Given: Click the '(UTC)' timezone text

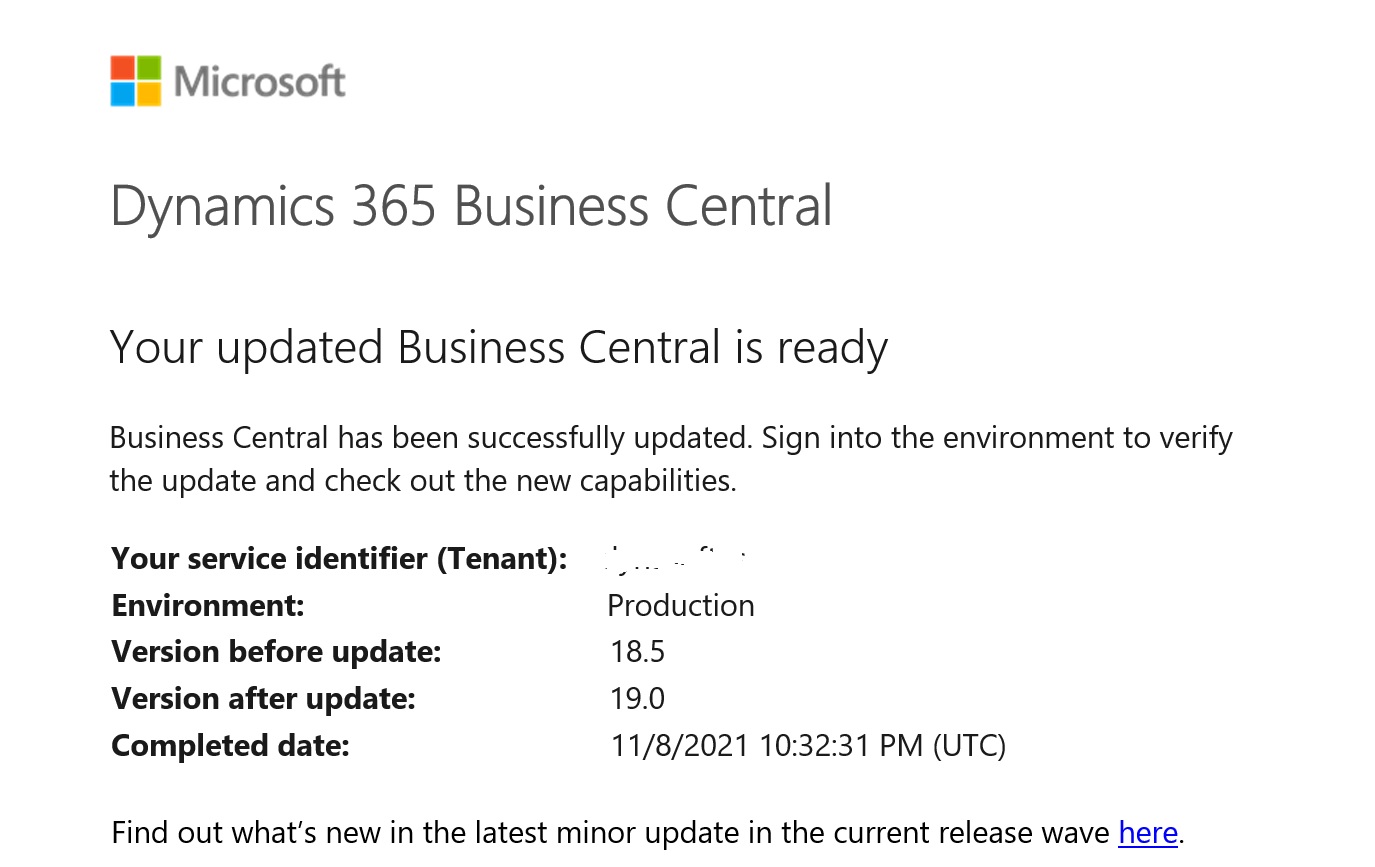Looking at the screenshot, I should (969, 745).
